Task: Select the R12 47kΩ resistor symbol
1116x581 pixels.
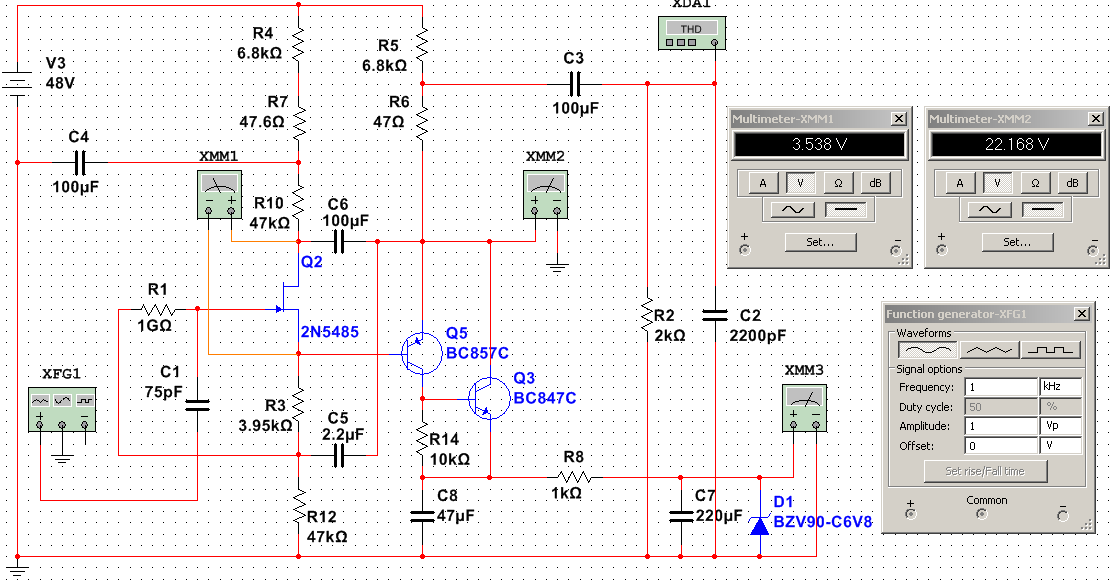Action: tap(300, 506)
